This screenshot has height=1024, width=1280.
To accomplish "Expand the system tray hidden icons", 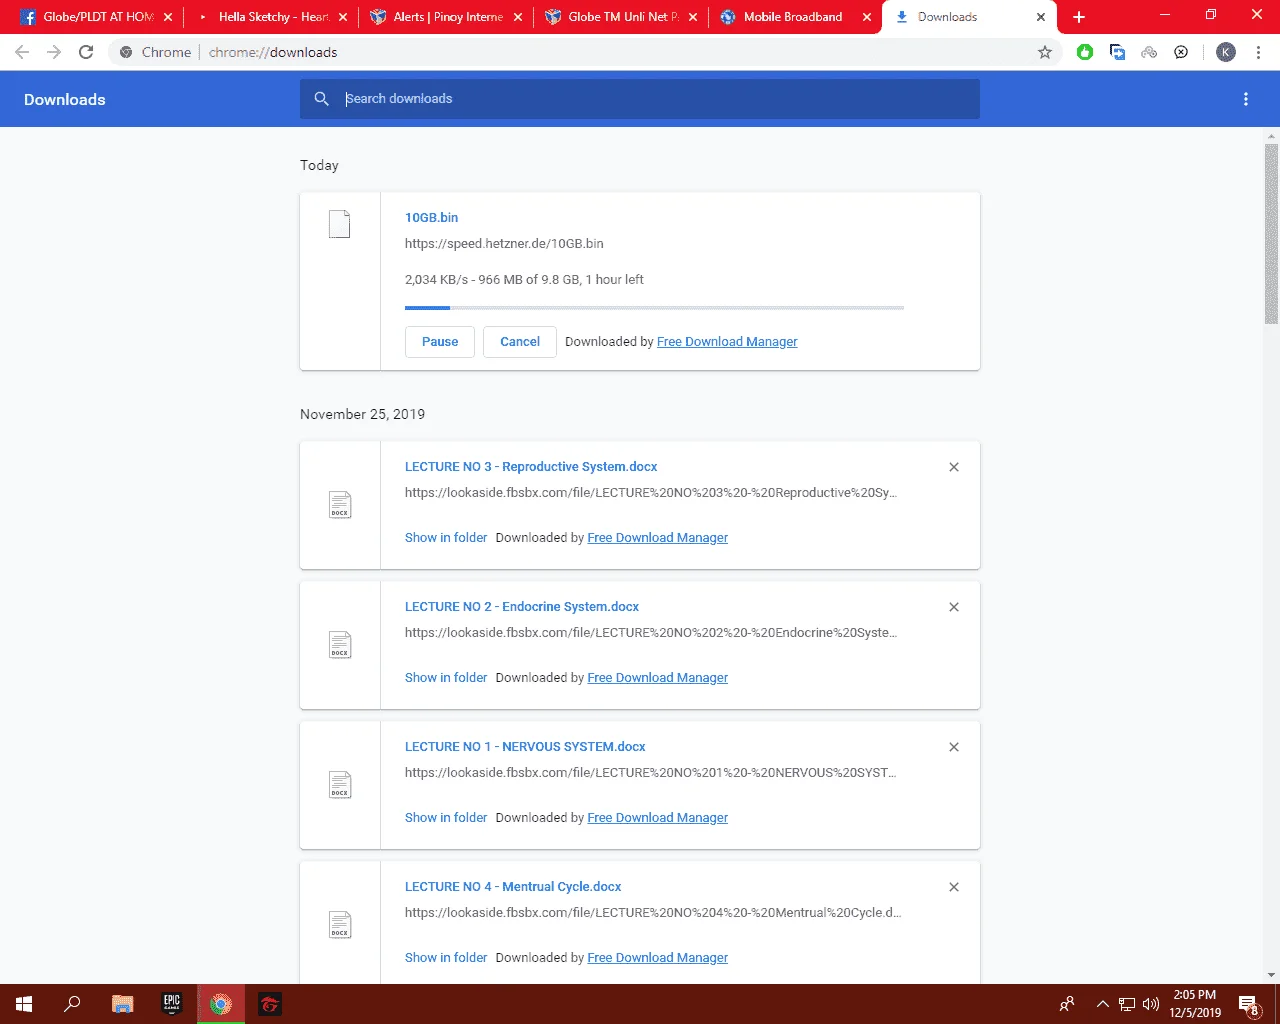I will 1103,1004.
